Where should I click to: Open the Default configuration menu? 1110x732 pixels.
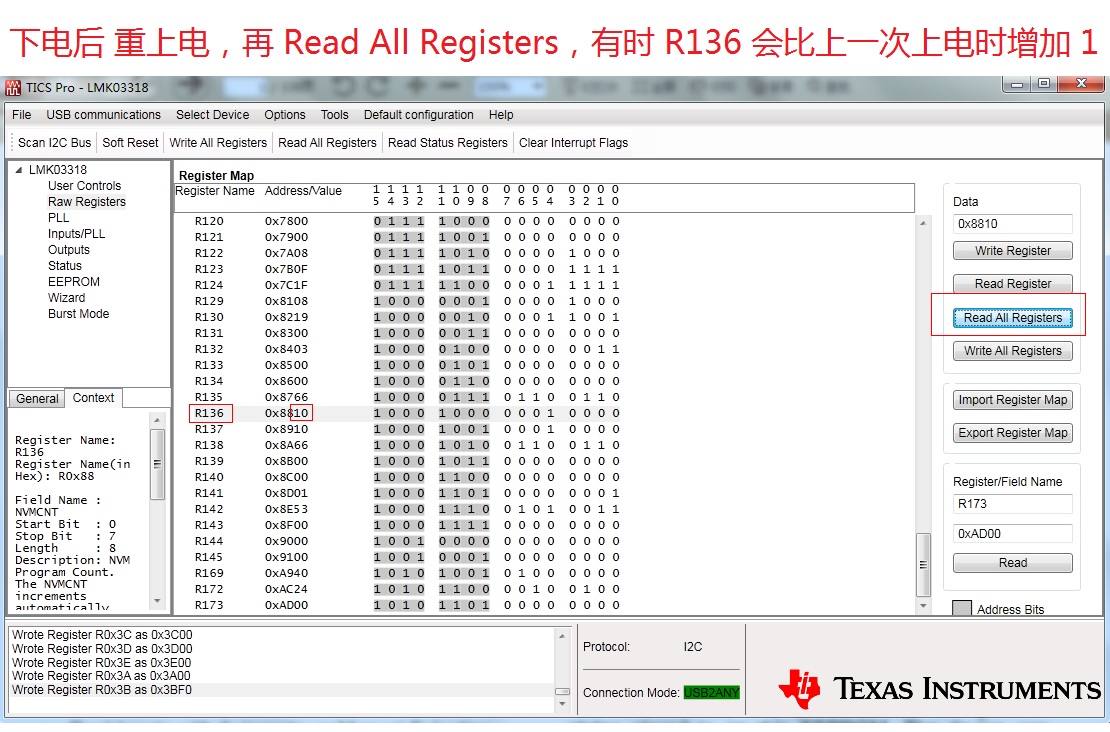tap(418, 115)
